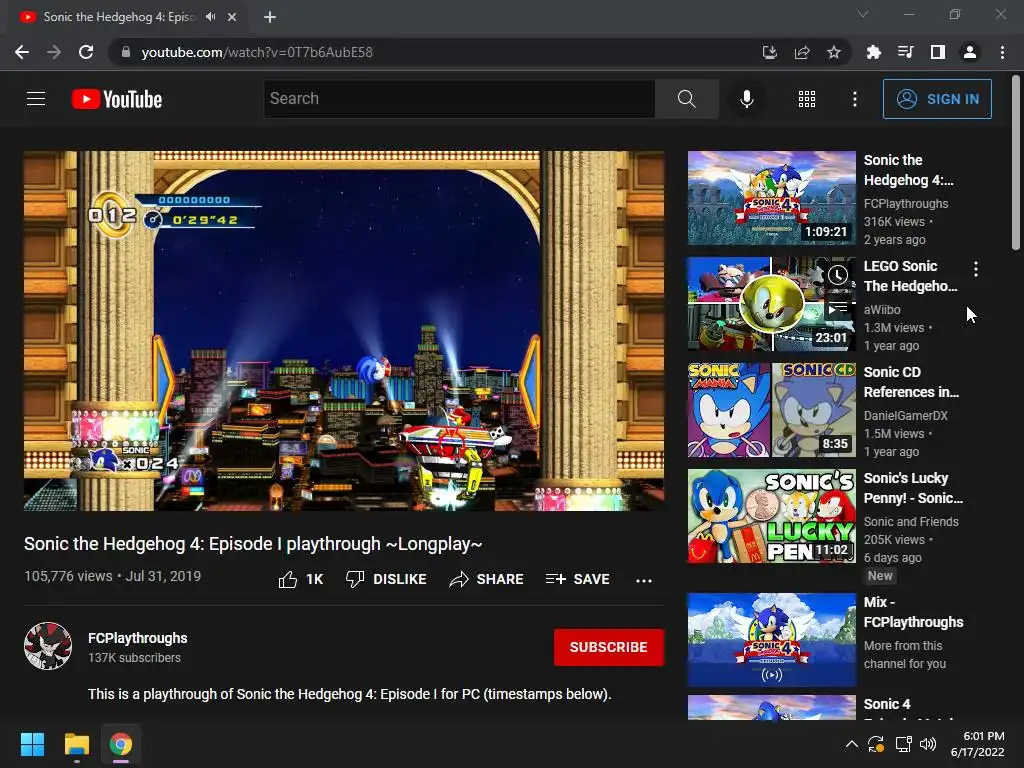Share the video via SHARE button
Viewport: 1024px width, 768px height.
pos(487,579)
